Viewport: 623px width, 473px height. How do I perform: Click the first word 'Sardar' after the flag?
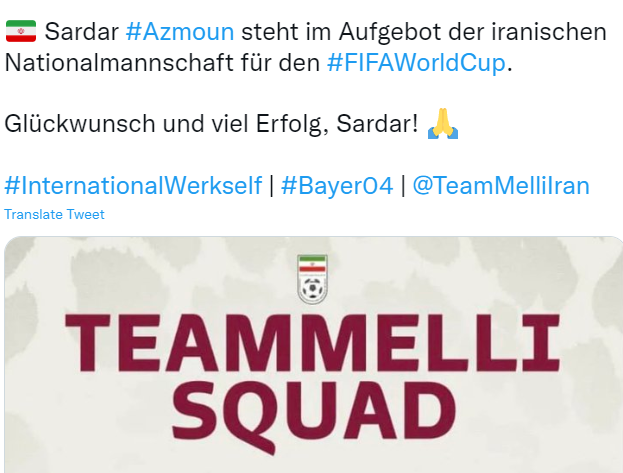pyautogui.click(x=81, y=32)
